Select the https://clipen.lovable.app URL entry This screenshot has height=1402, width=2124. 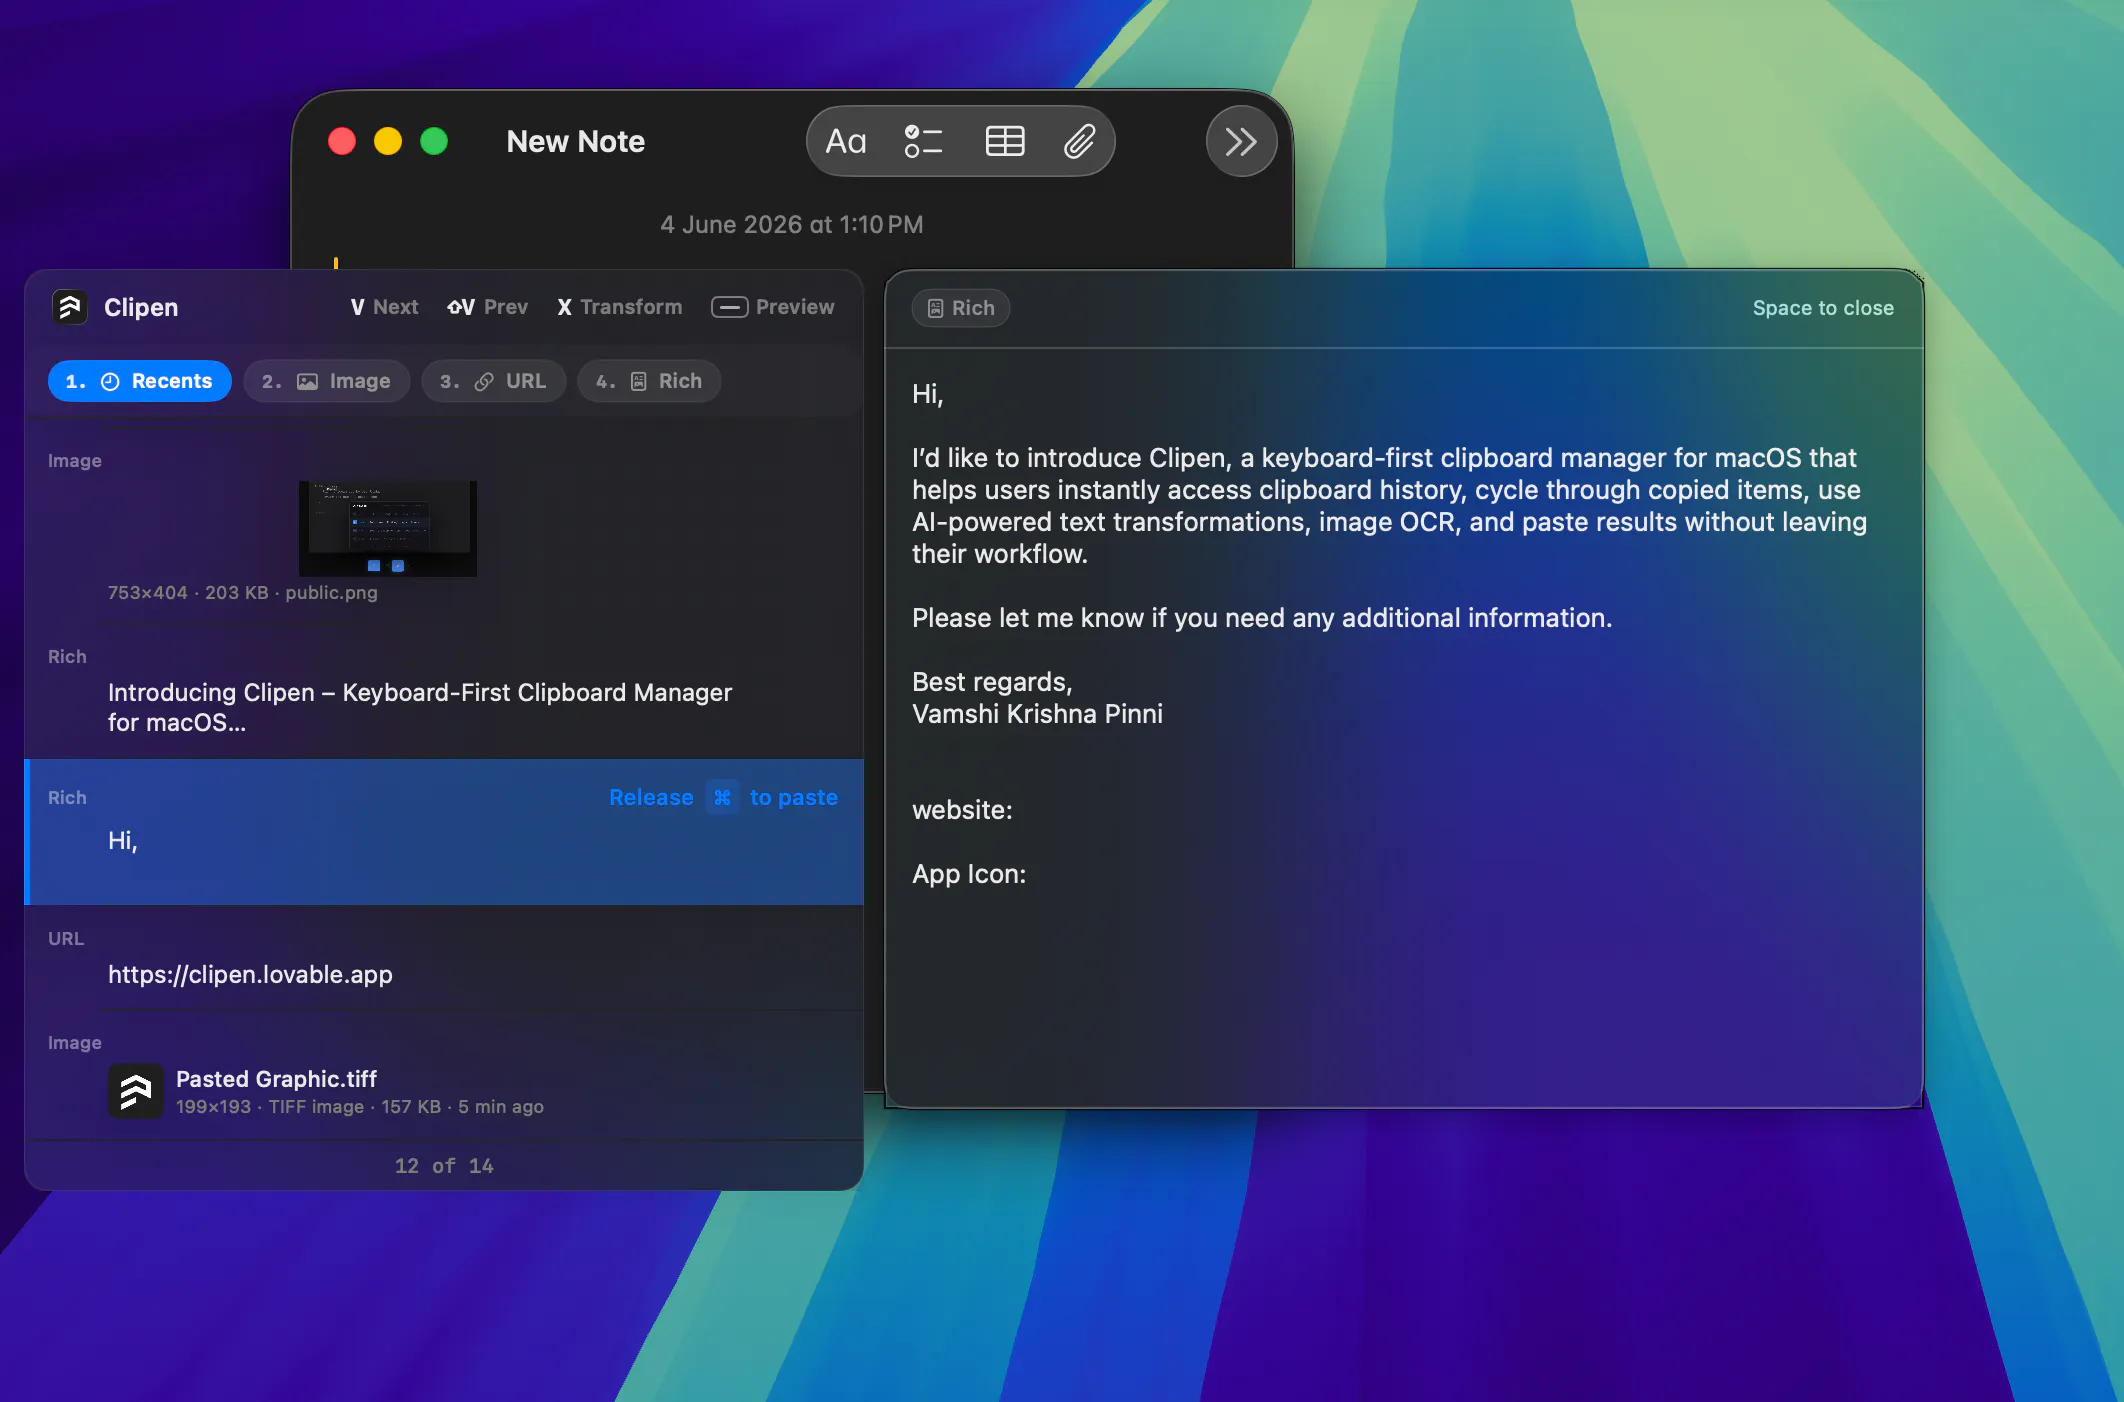[444, 958]
